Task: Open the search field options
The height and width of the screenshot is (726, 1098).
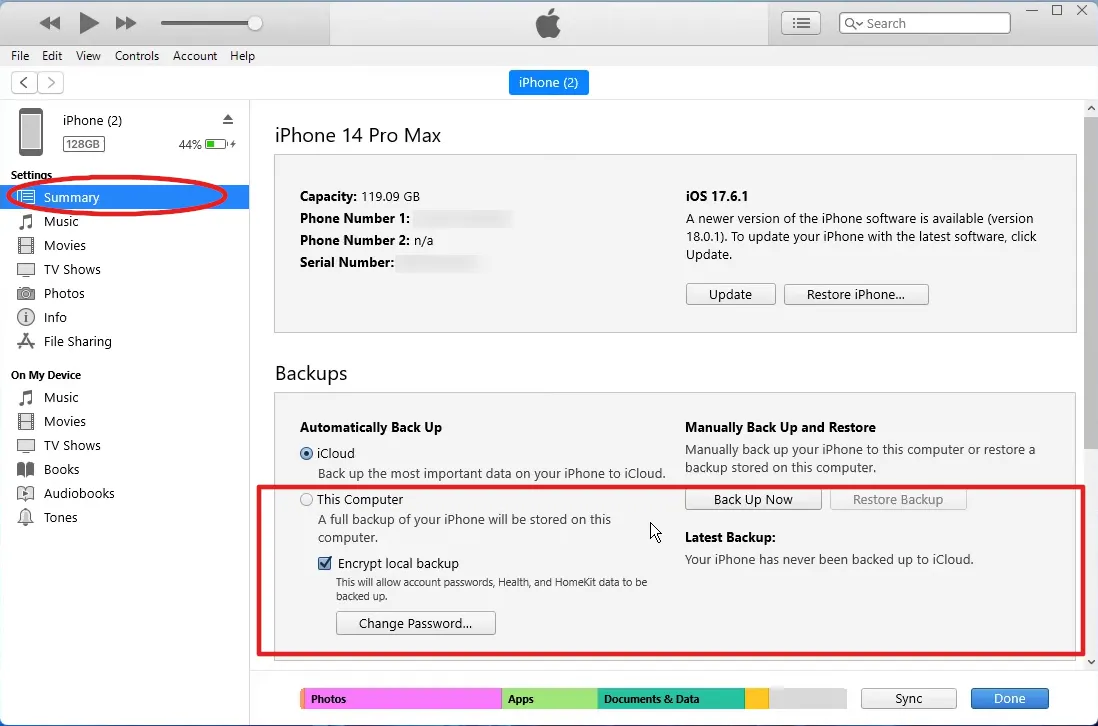Action: coord(853,22)
